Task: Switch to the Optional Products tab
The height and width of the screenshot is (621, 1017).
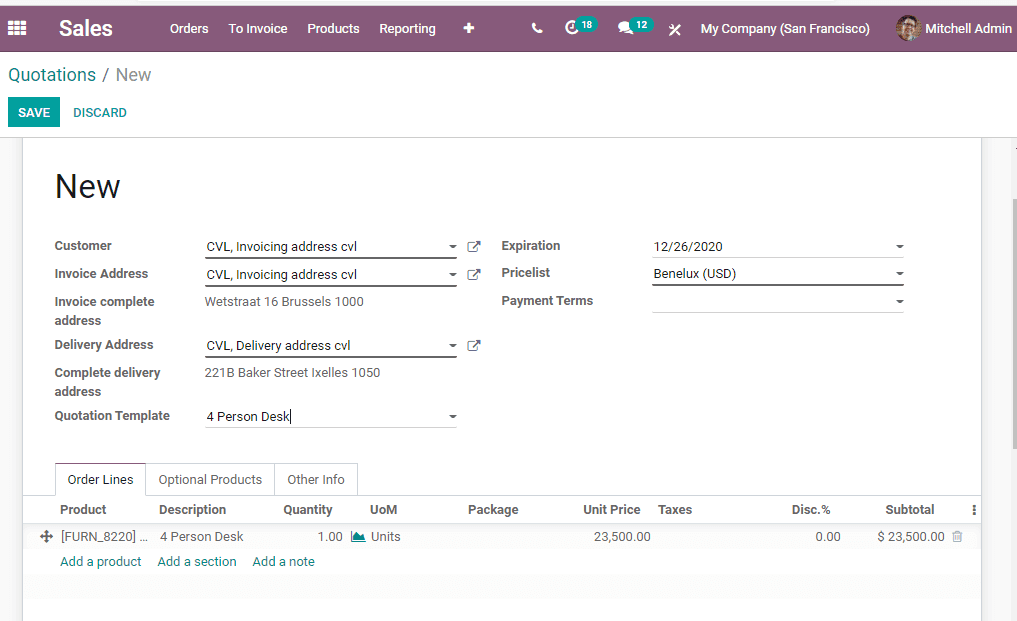Action: (x=209, y=479)
